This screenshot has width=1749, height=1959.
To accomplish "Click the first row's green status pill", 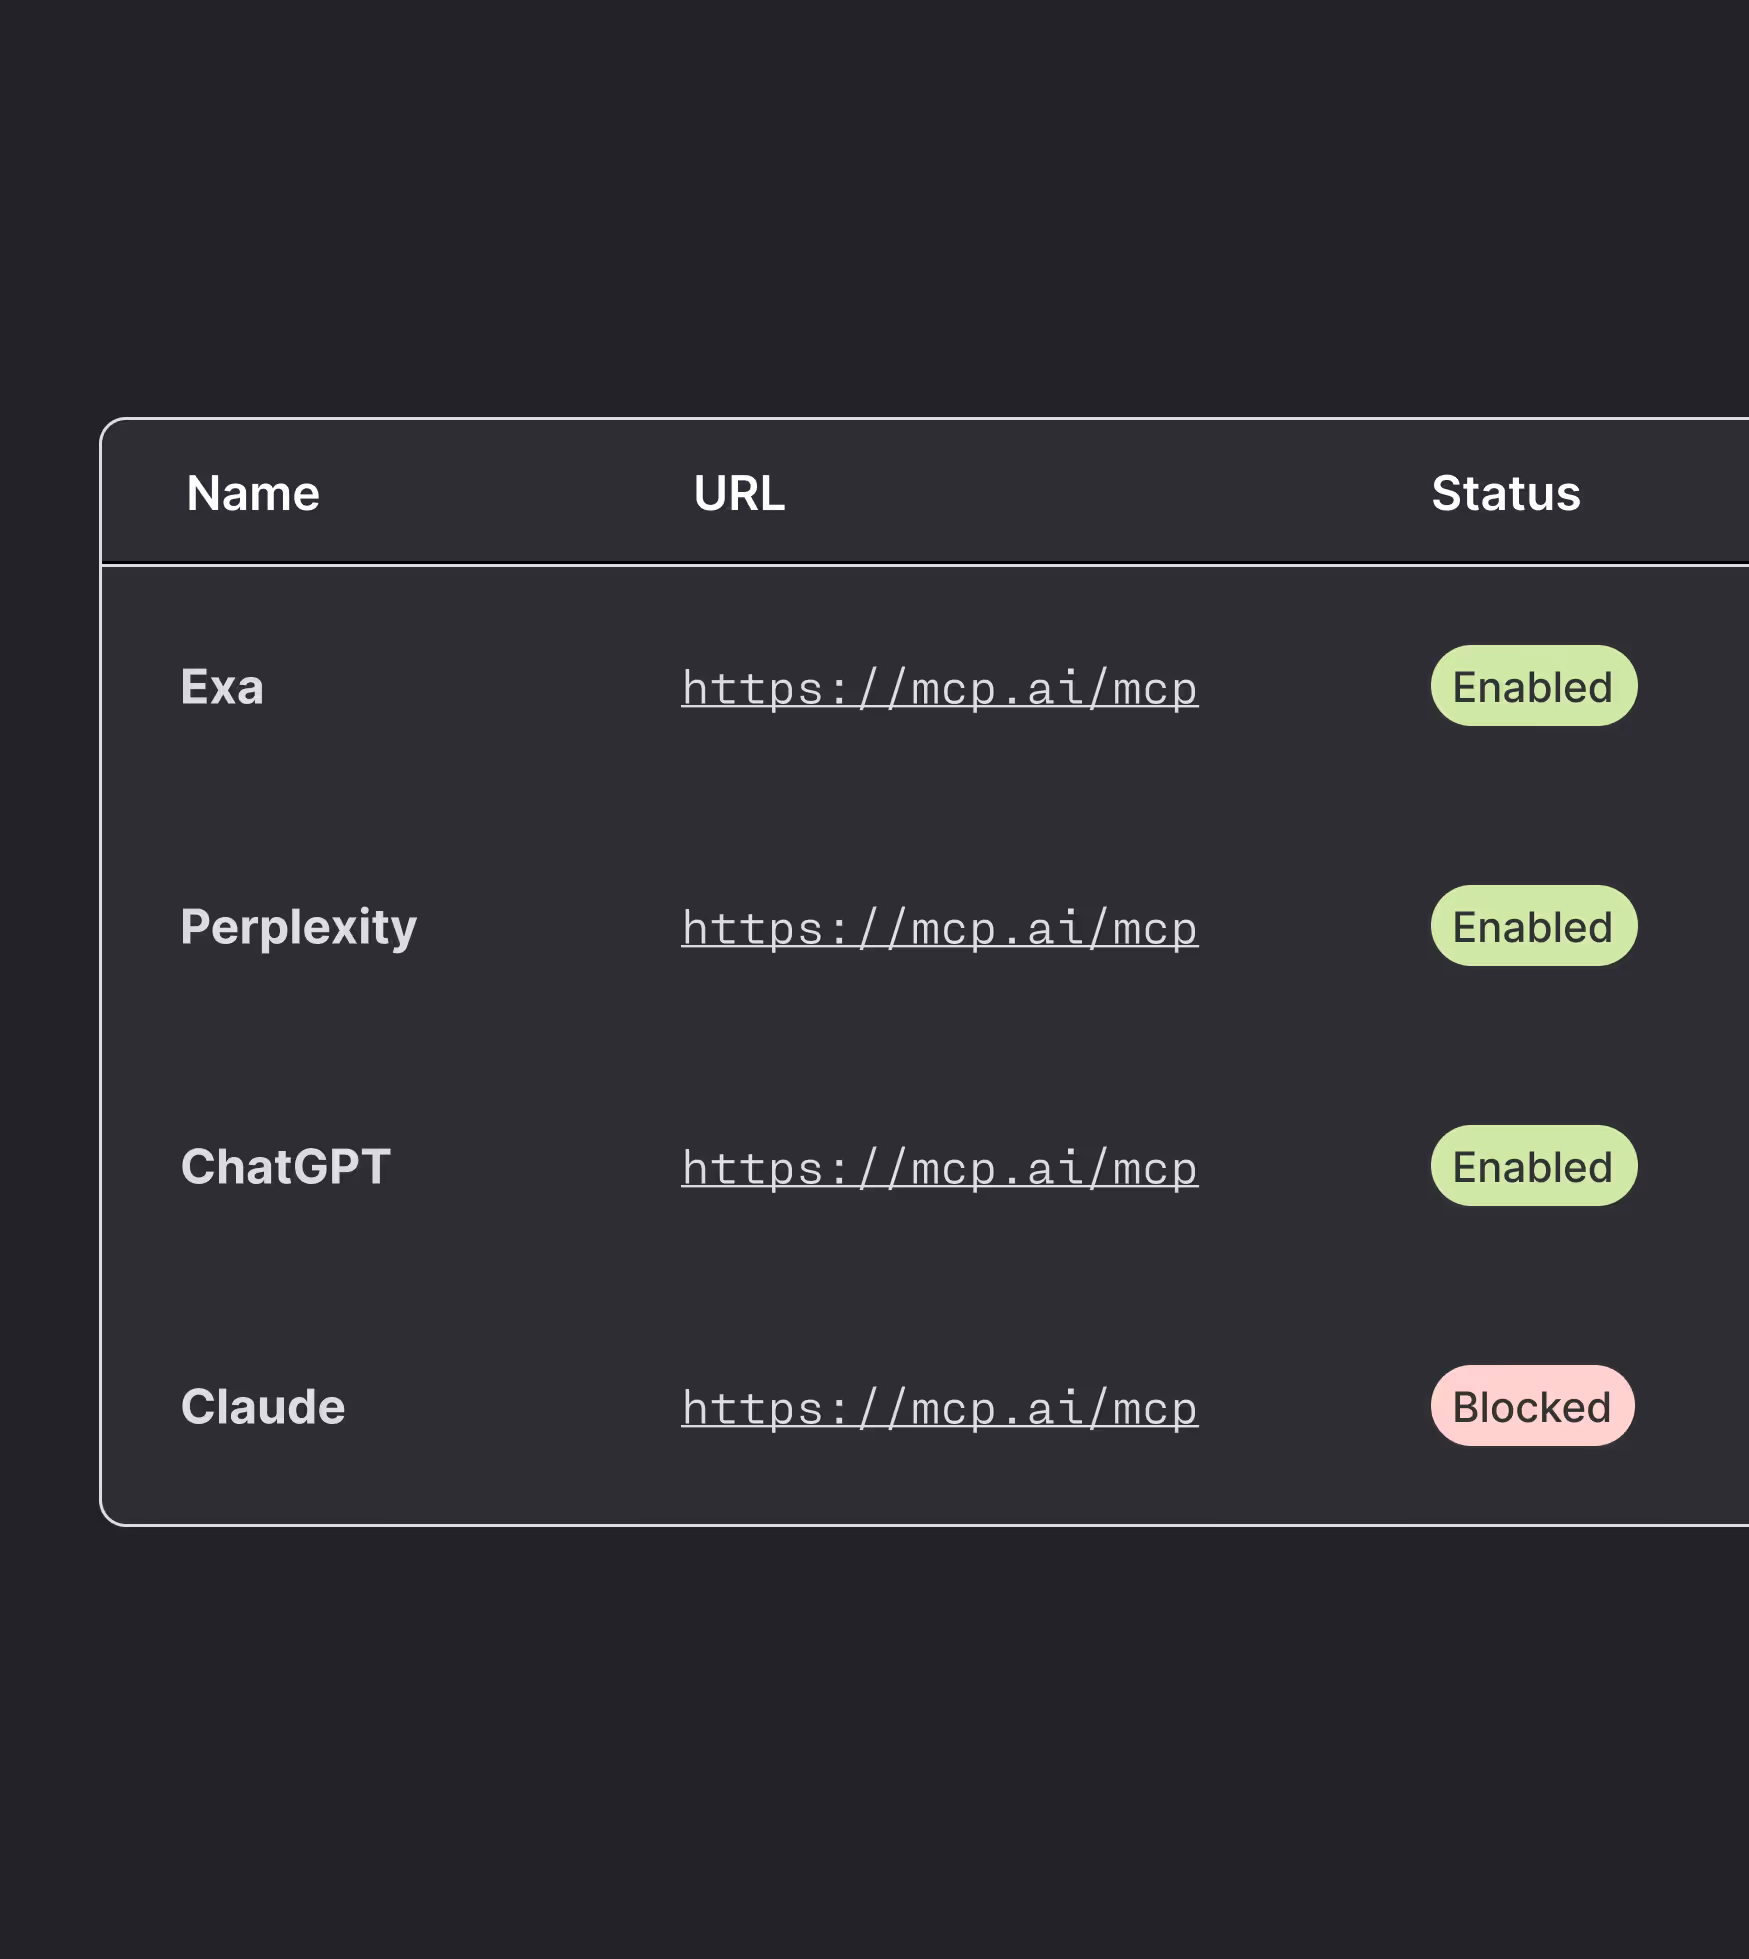I will [x=1533, y=687].
